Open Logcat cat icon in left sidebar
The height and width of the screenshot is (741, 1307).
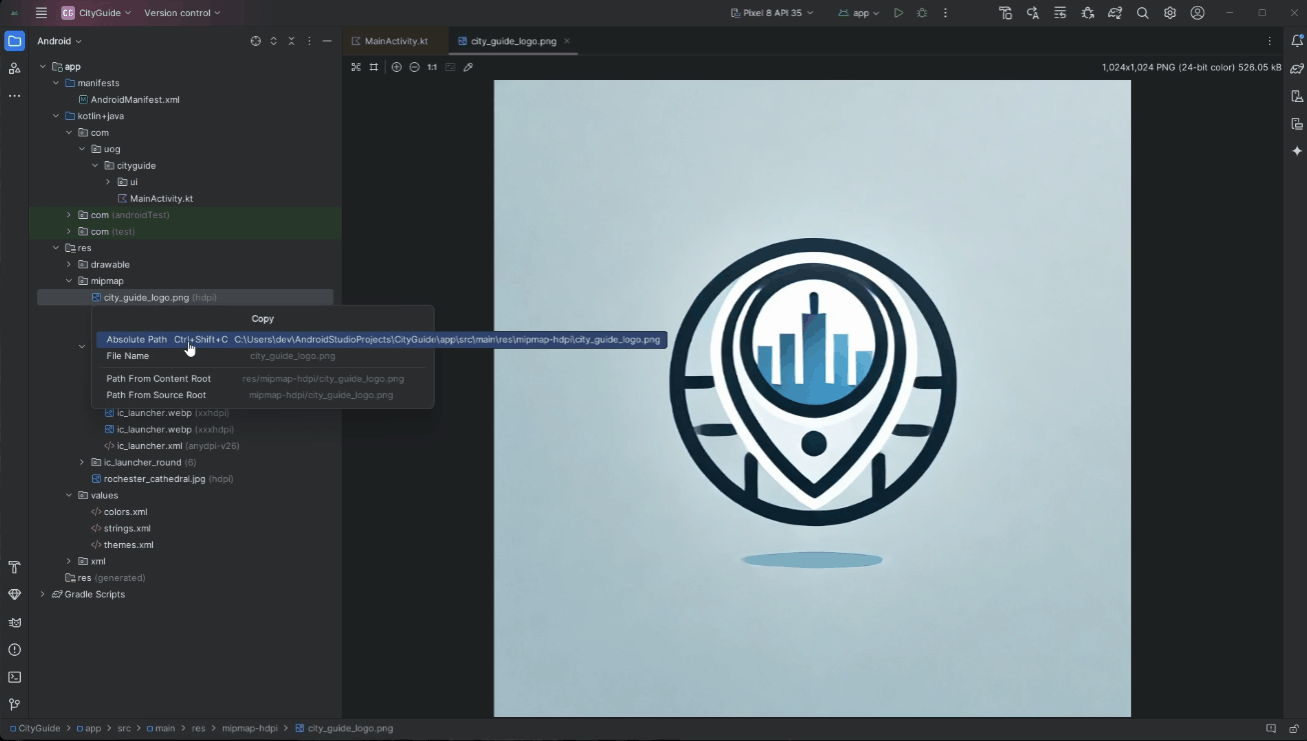(14, 622)
